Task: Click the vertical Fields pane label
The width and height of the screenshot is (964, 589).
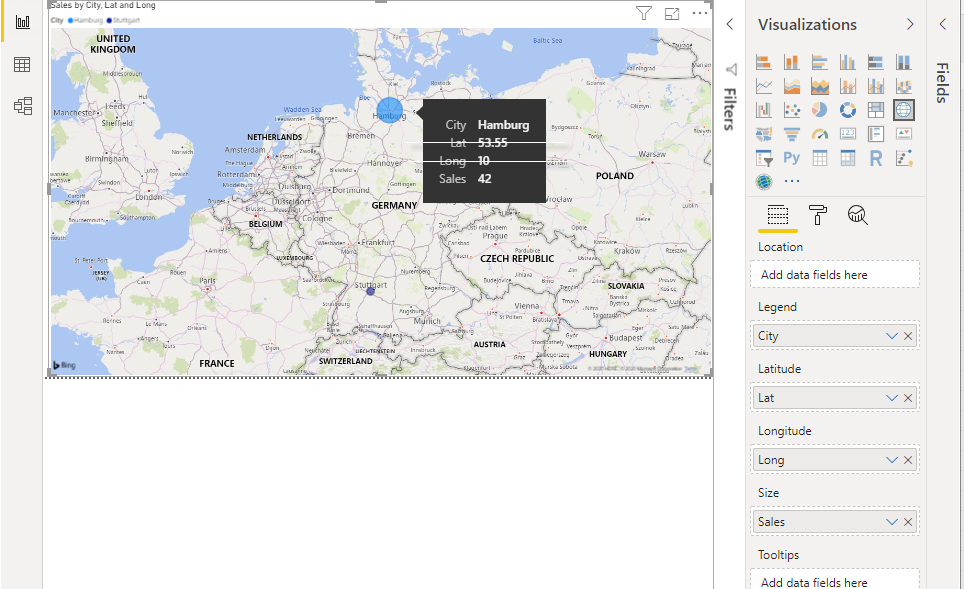Action: click(x=942, y=82)
